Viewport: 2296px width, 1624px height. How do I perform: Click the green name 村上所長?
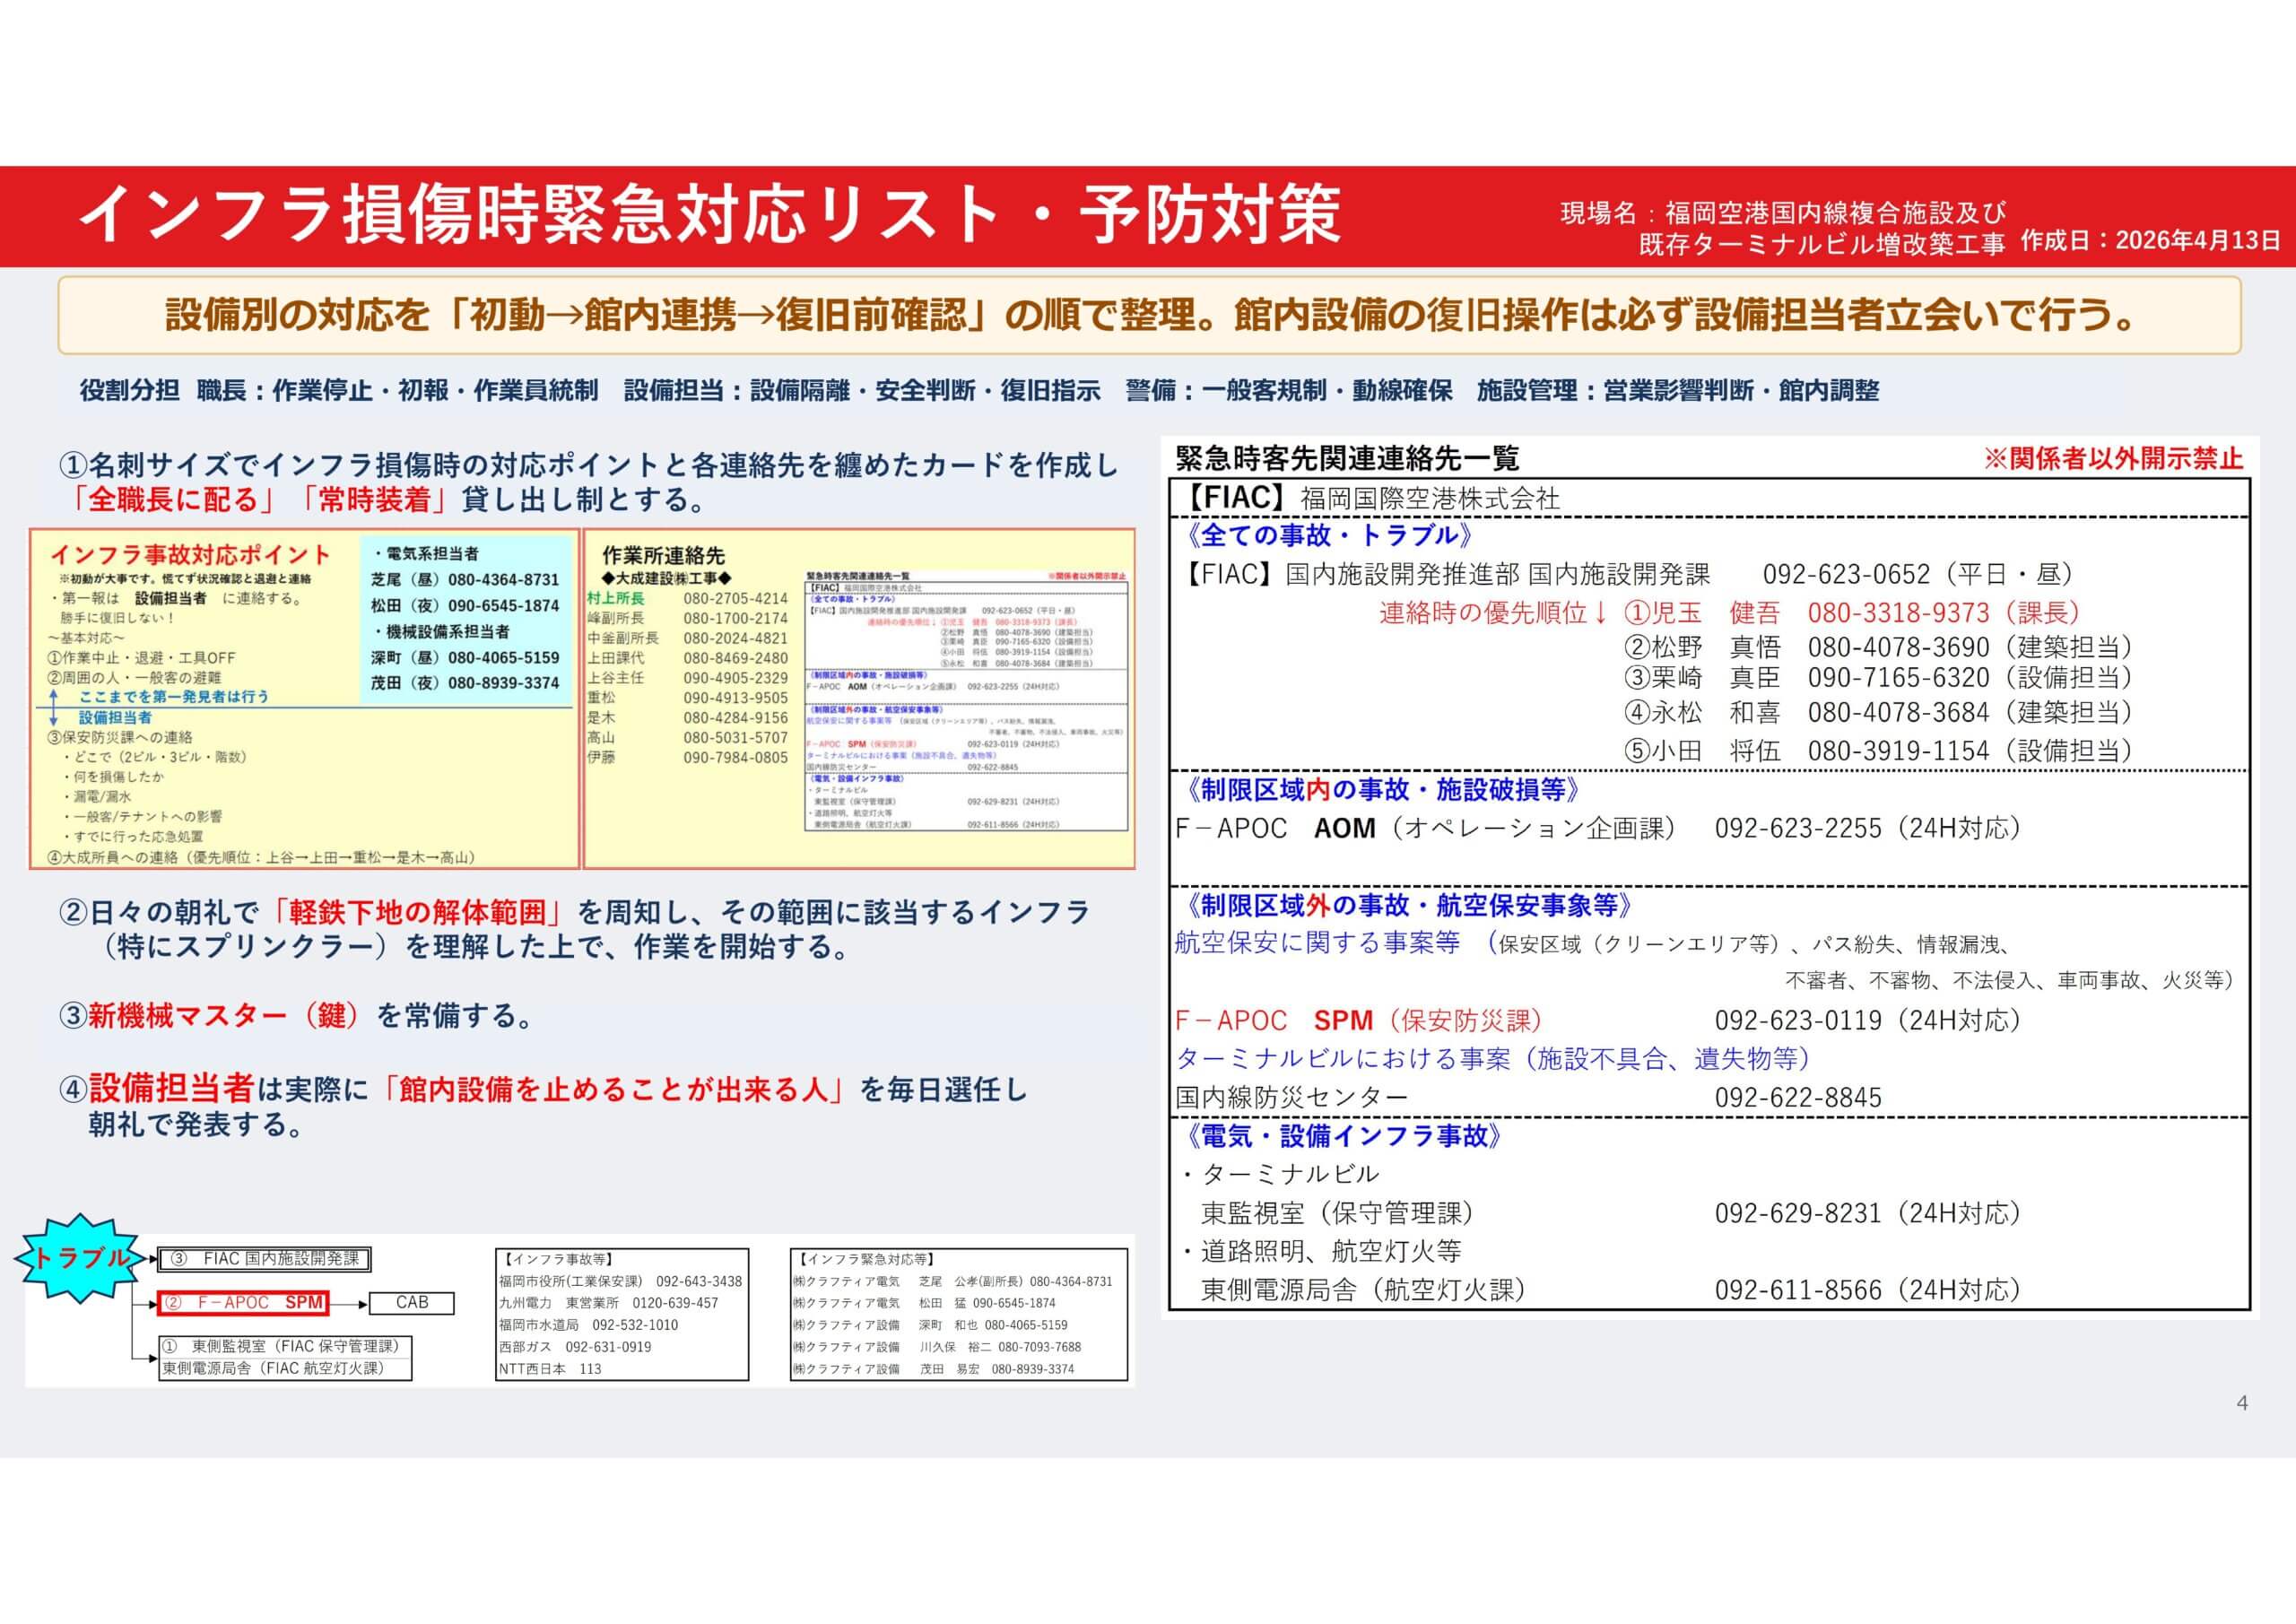[616, 598]
